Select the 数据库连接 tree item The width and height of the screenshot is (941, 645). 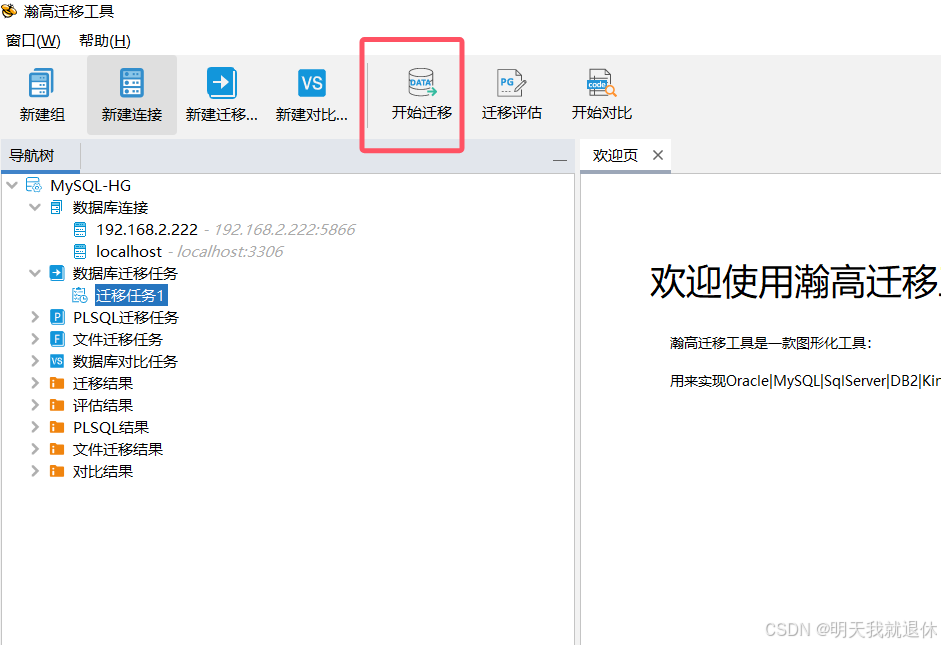pos(110,208)
